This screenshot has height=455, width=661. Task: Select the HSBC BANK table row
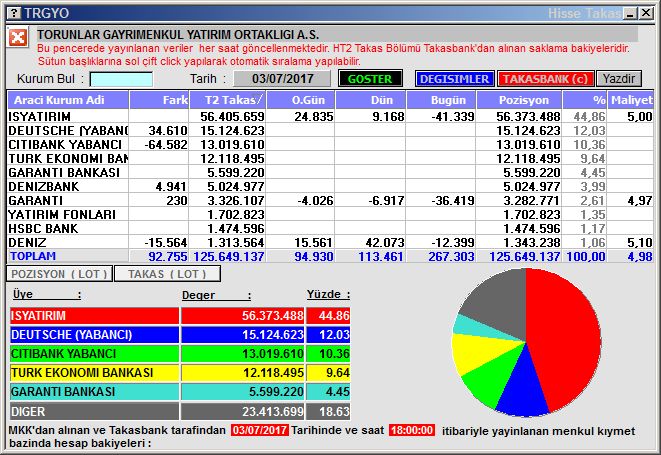click(330, 229)
